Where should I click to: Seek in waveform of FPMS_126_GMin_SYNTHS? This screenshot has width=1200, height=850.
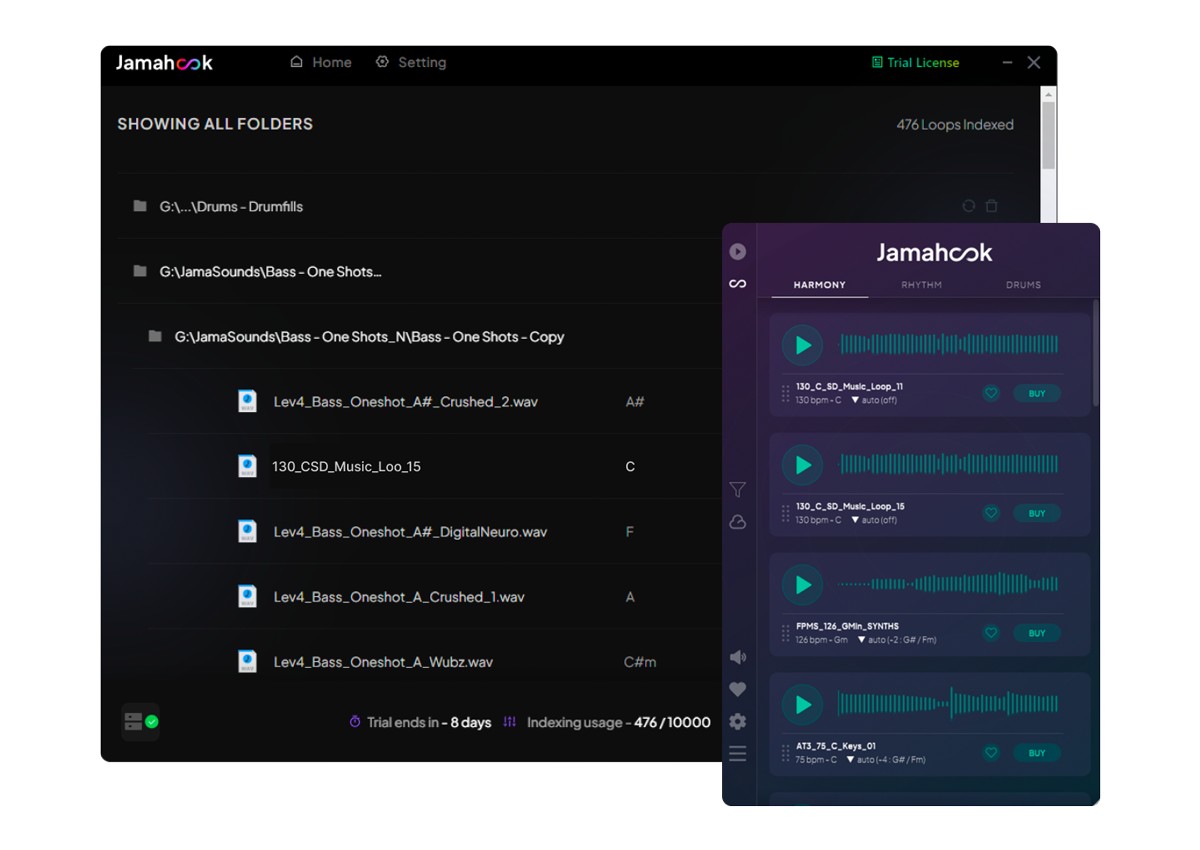click(949, 585)
